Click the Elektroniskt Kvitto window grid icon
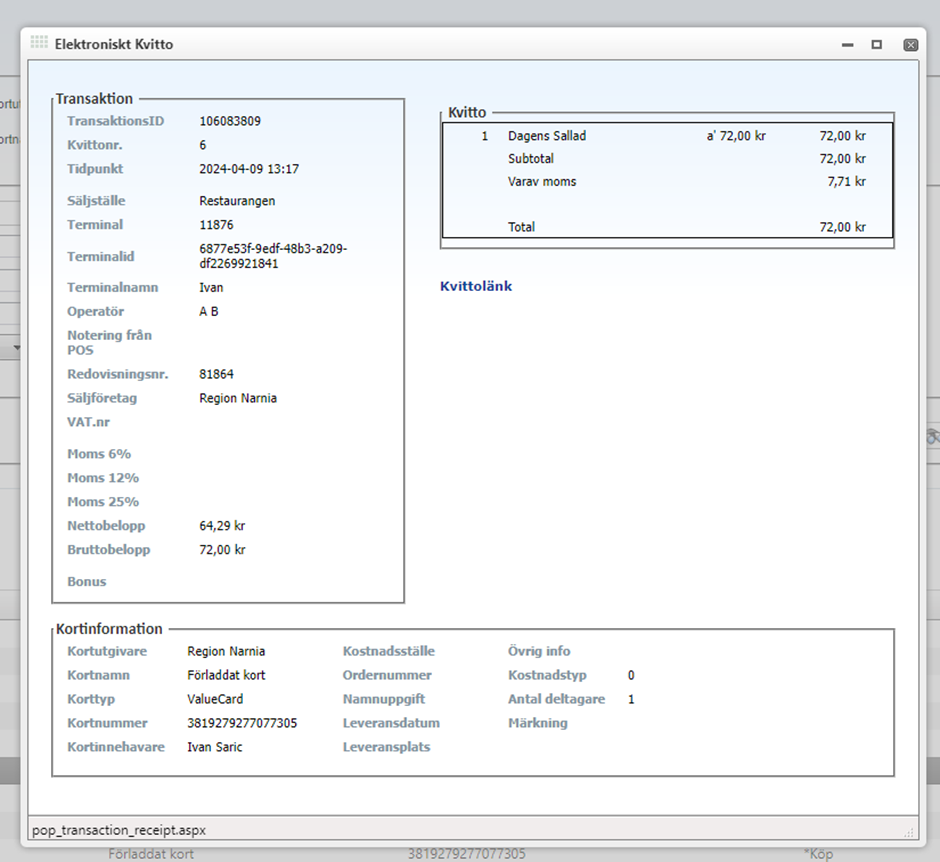 point(39,44)
